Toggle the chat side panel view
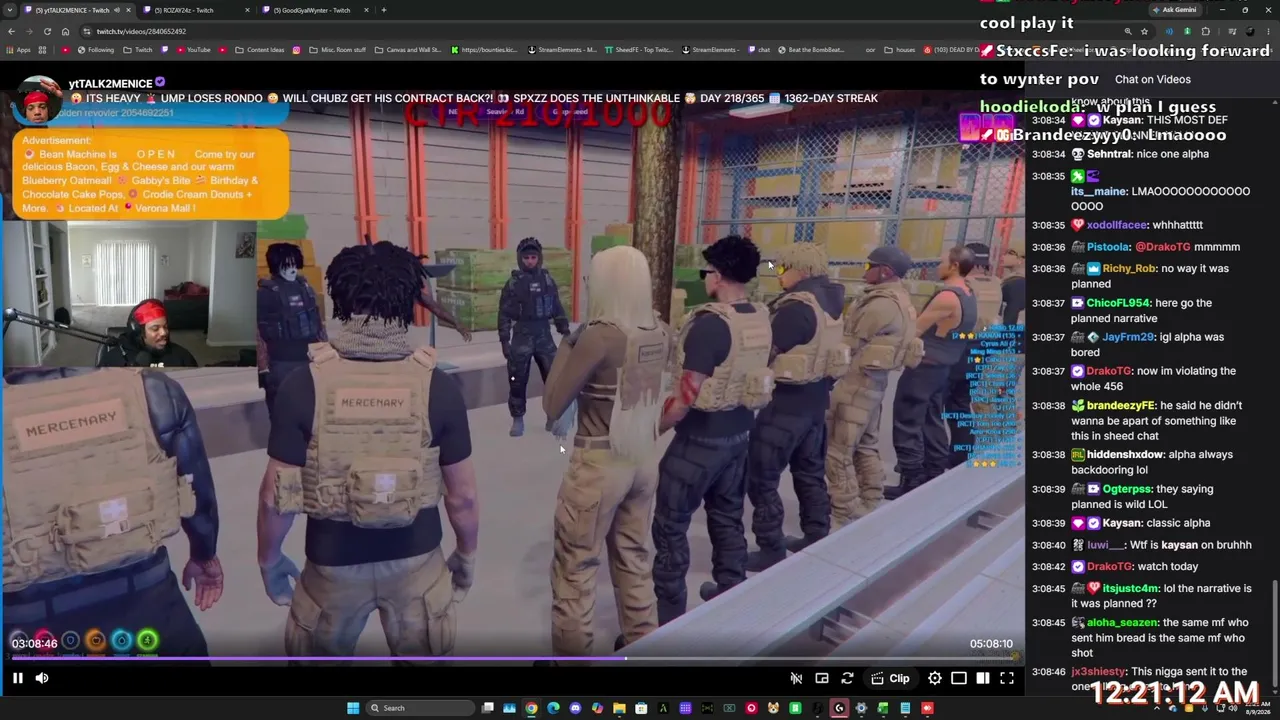The height and width of the screenshot is (720, 1280). point(983,678)
